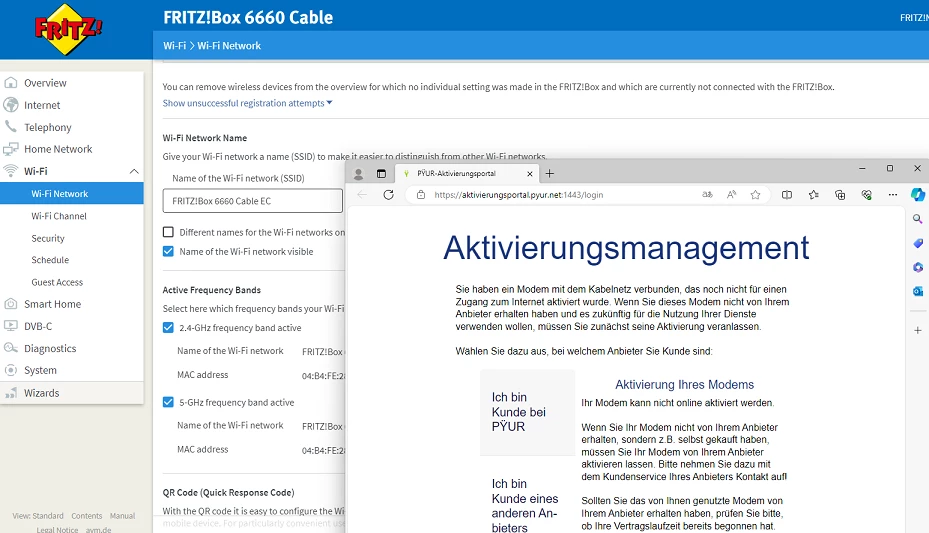Toggle Edge split screen icon

787,195
